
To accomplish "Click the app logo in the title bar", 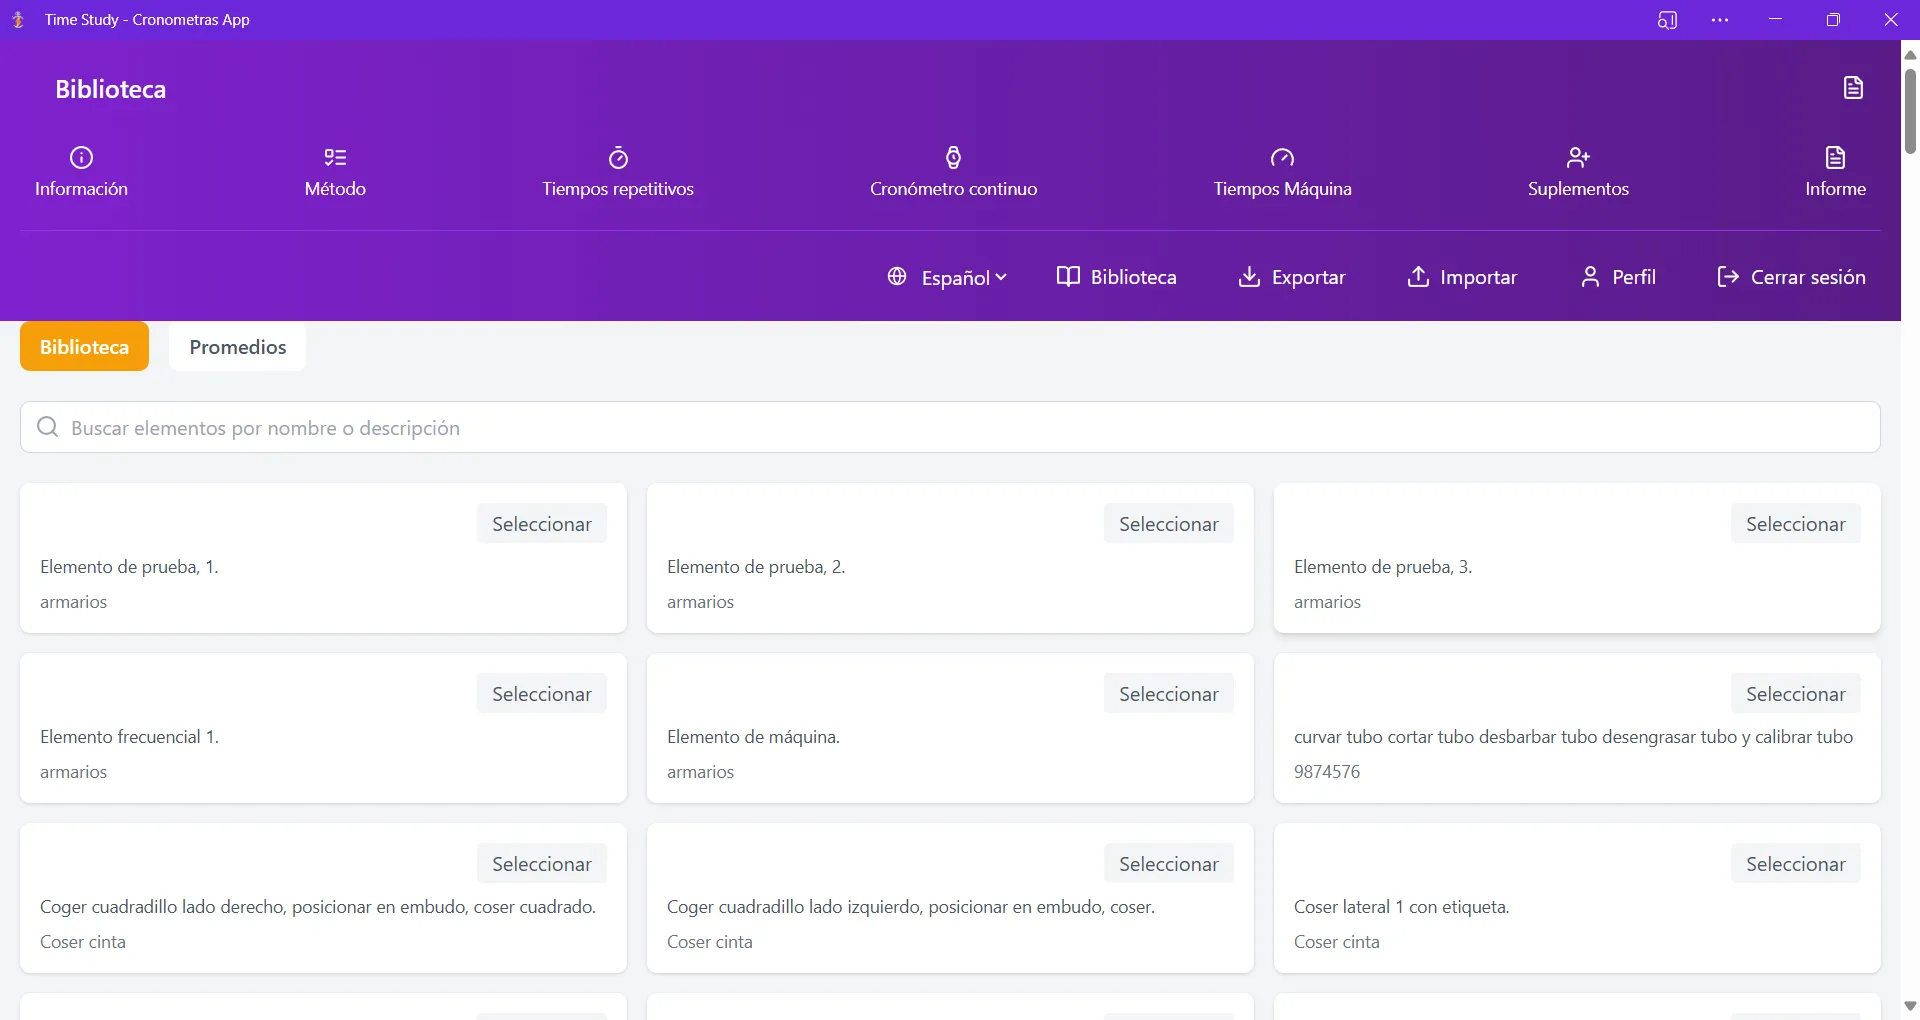I will click(18, 20).
